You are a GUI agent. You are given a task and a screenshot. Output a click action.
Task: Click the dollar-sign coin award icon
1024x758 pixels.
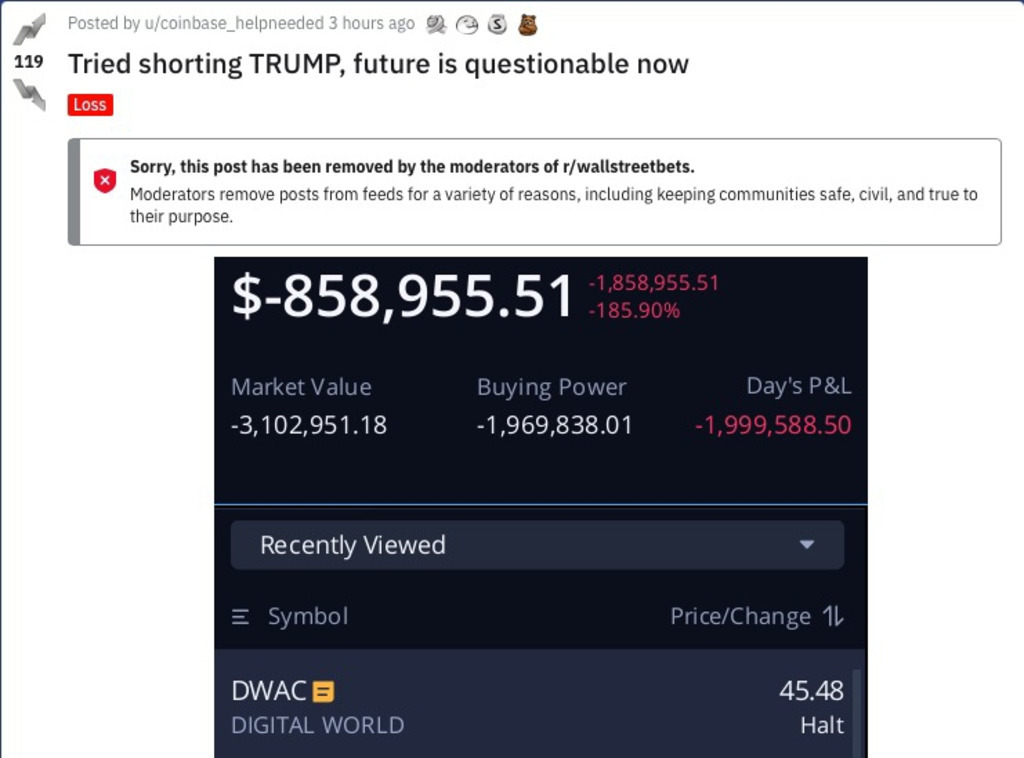(497, 24)
